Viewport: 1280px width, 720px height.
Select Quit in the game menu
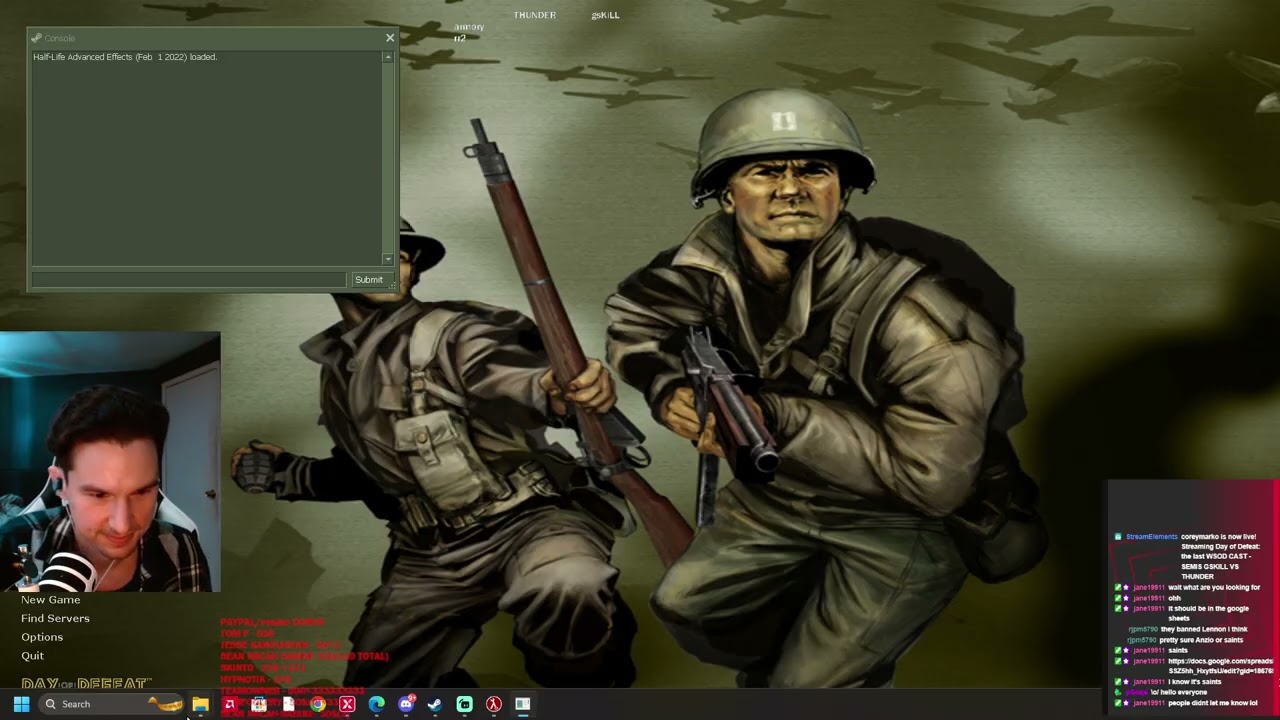32,656
